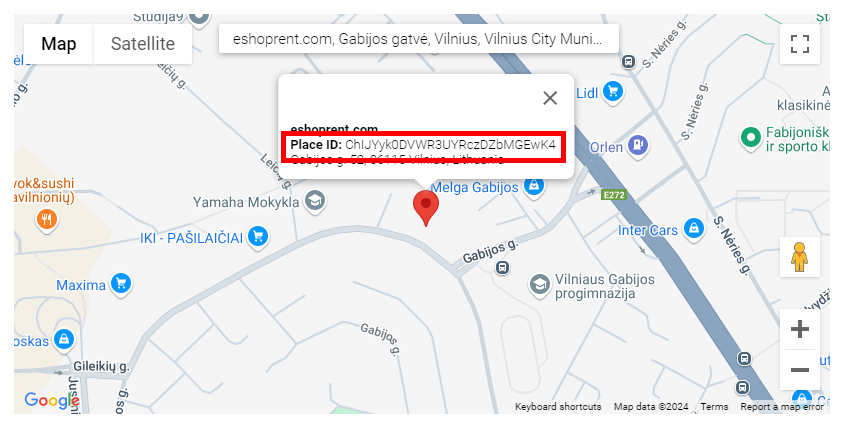Zoom out with the minus button
The height and width of the screenshot is (429, 850).
[x=800, y=370]
